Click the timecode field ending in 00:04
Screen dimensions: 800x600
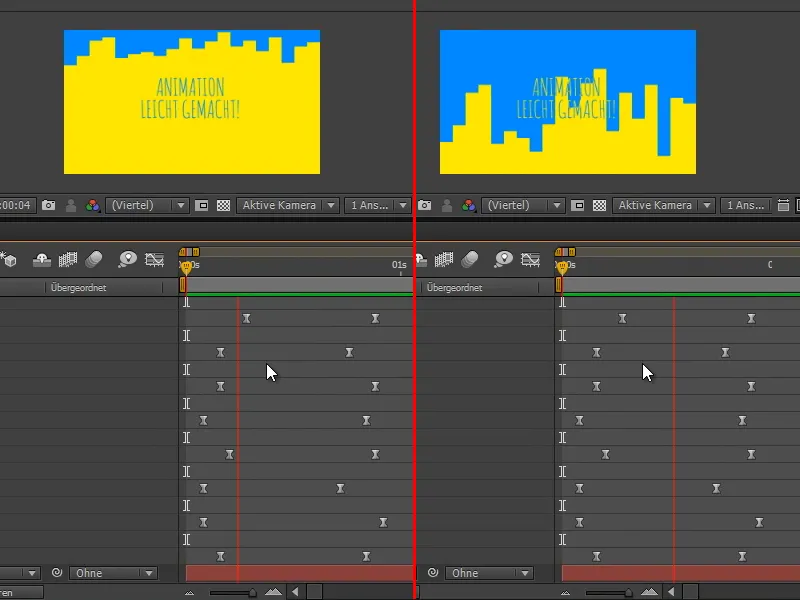(x=16, y=205)
